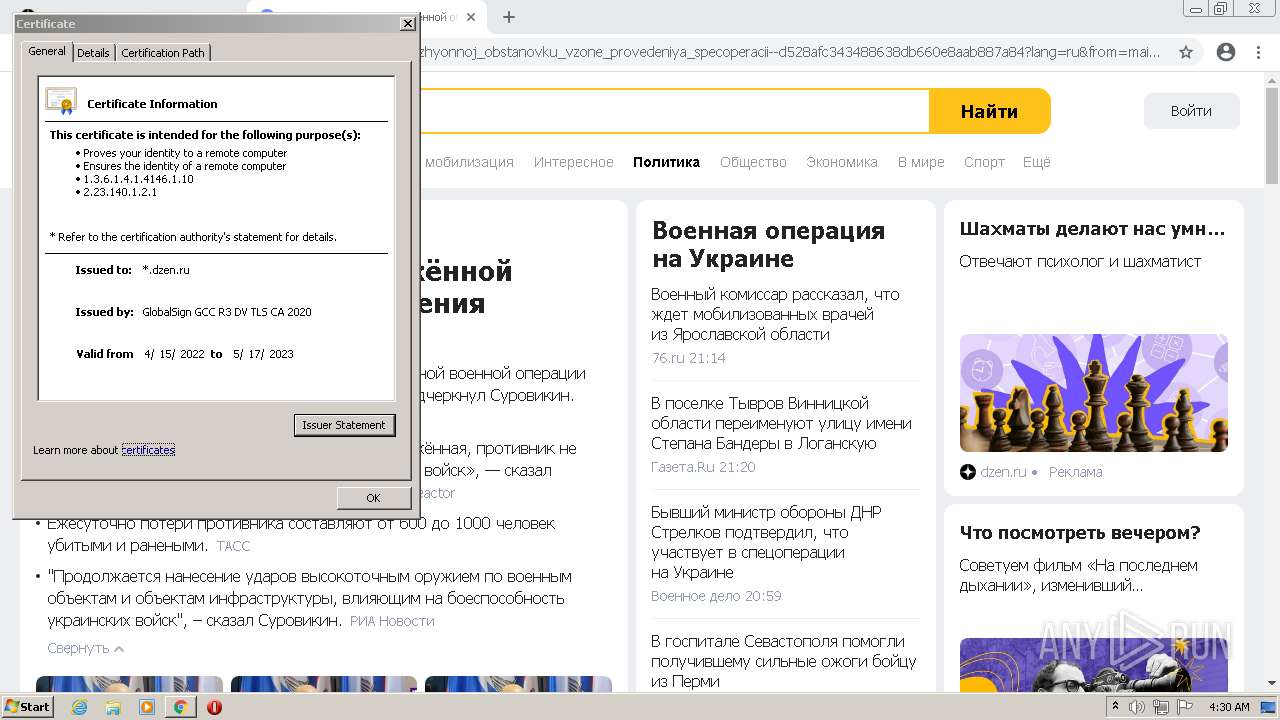Launch Internet Explorer from the taskbar

click(x=80, y=707)
